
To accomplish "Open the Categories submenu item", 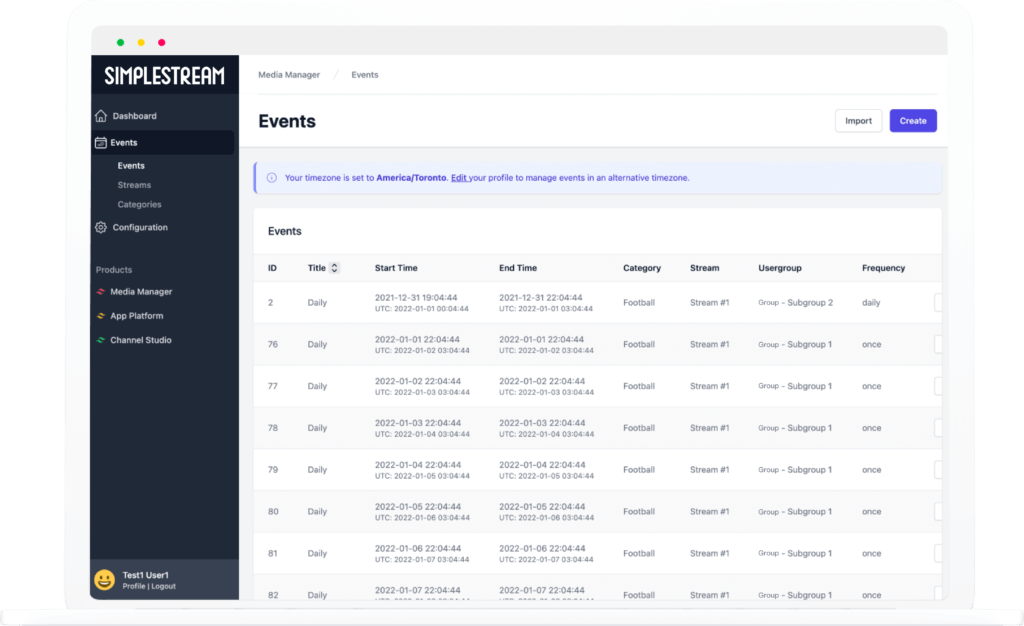I will point(139,205).
